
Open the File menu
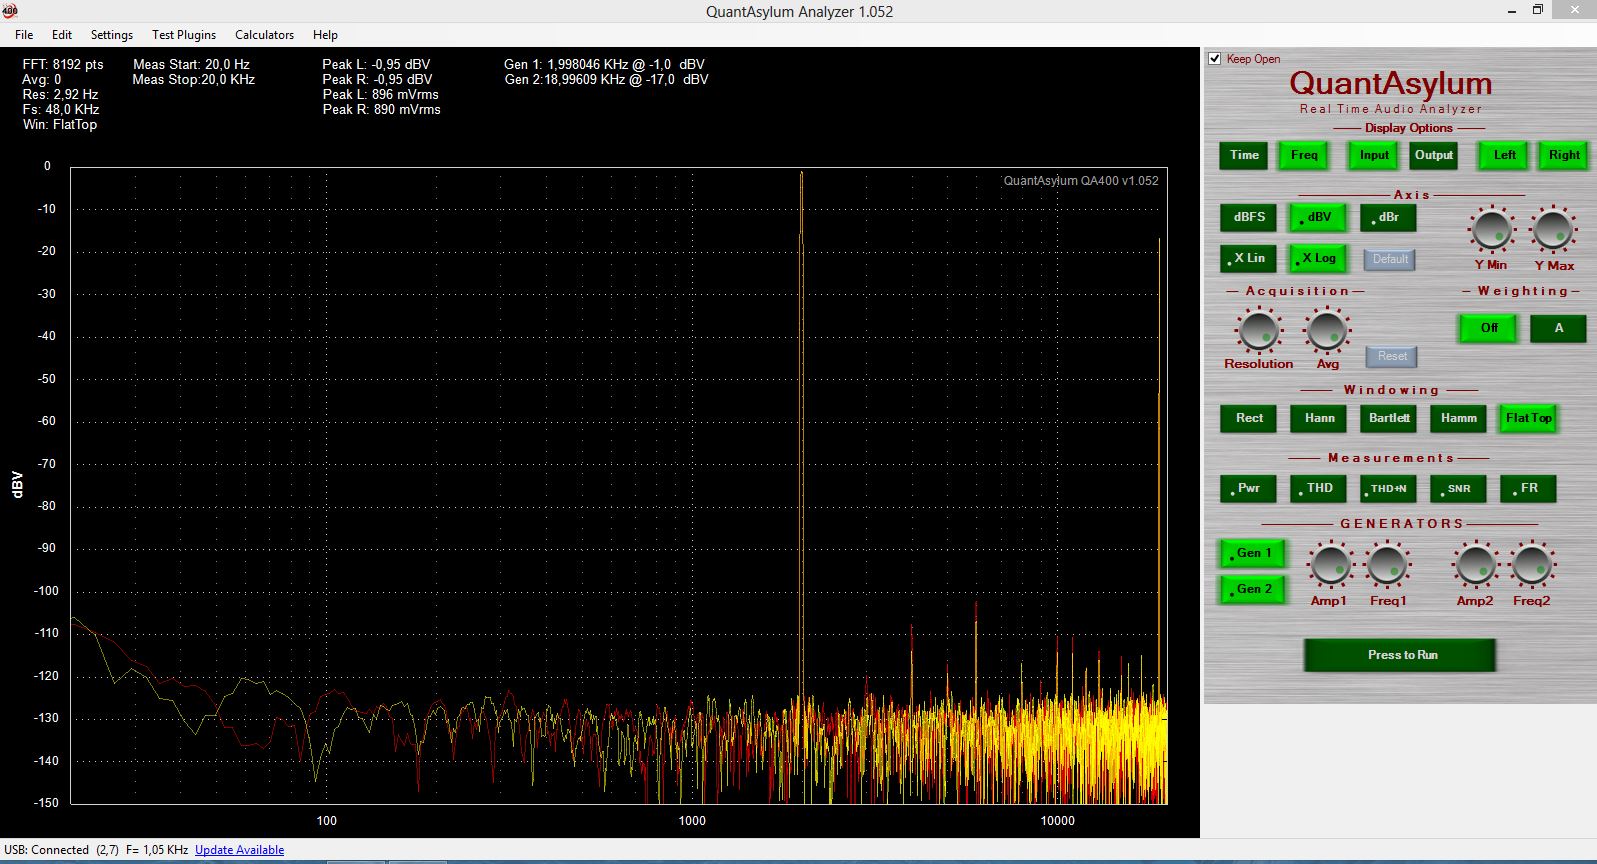24,34
